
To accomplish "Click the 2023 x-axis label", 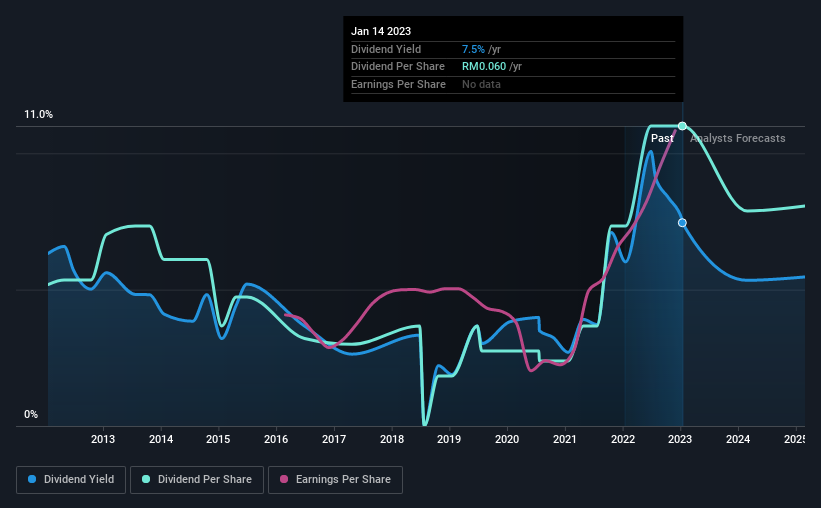I will point(680,439).
